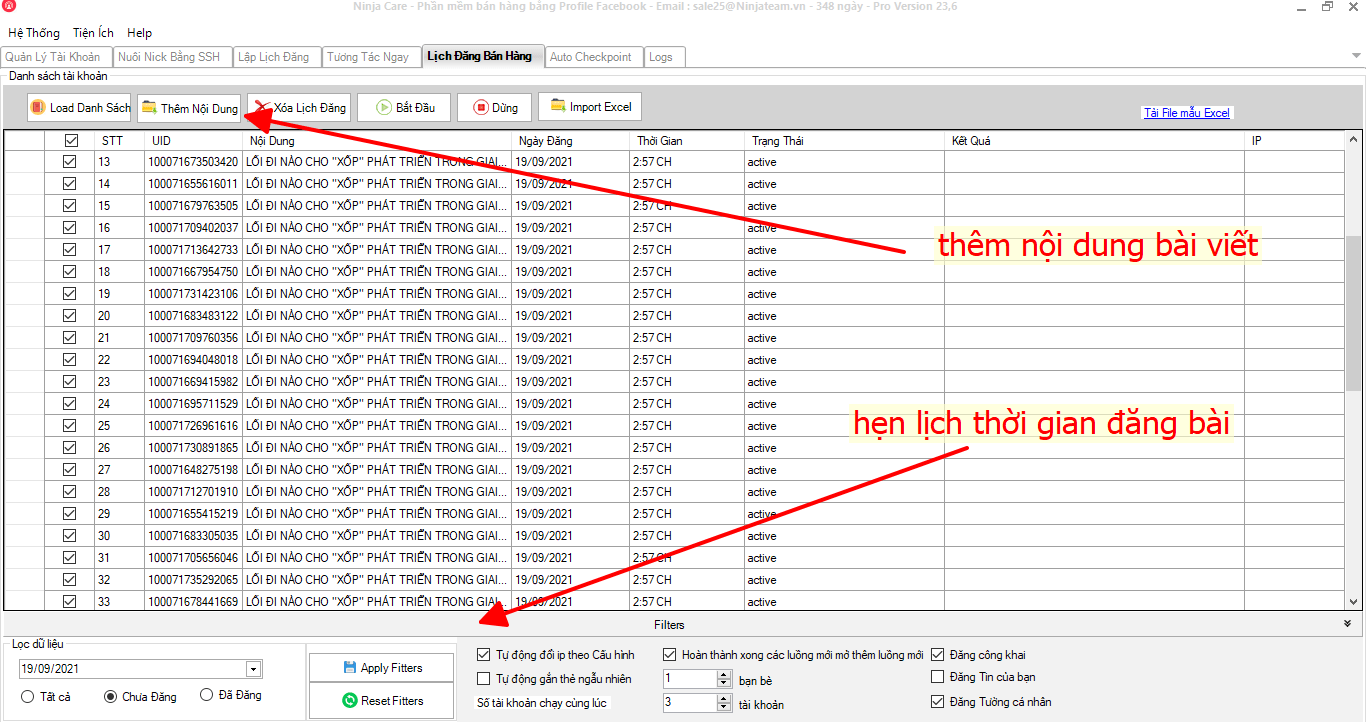The width and height of the screenshot is (1366, 722).
Task: Open the Help menu
Action: tap(140, 33)
